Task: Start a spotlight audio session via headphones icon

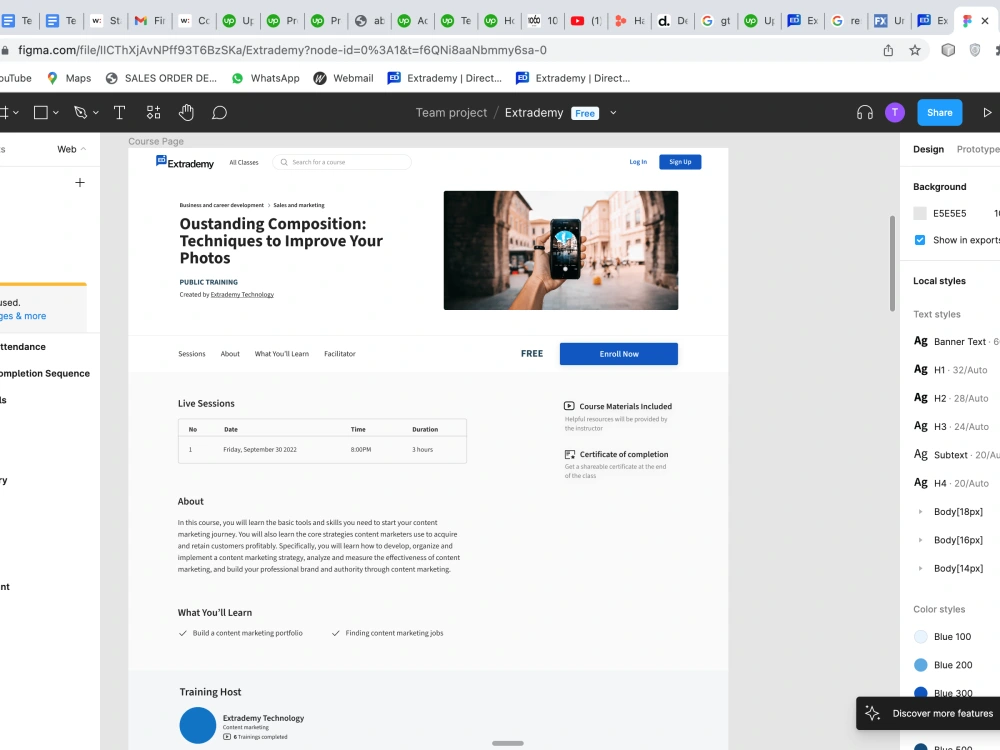Action: click(x=864, y=112)
